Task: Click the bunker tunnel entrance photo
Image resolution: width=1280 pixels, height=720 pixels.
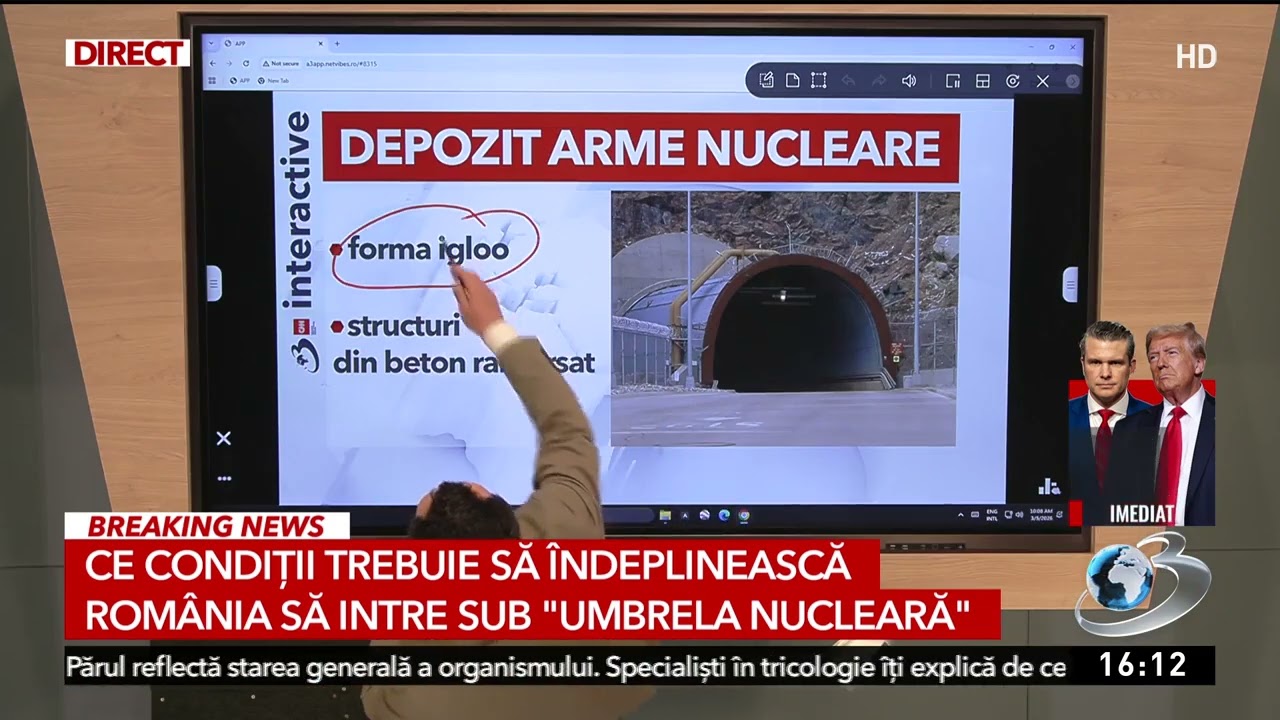Action: 785,318
